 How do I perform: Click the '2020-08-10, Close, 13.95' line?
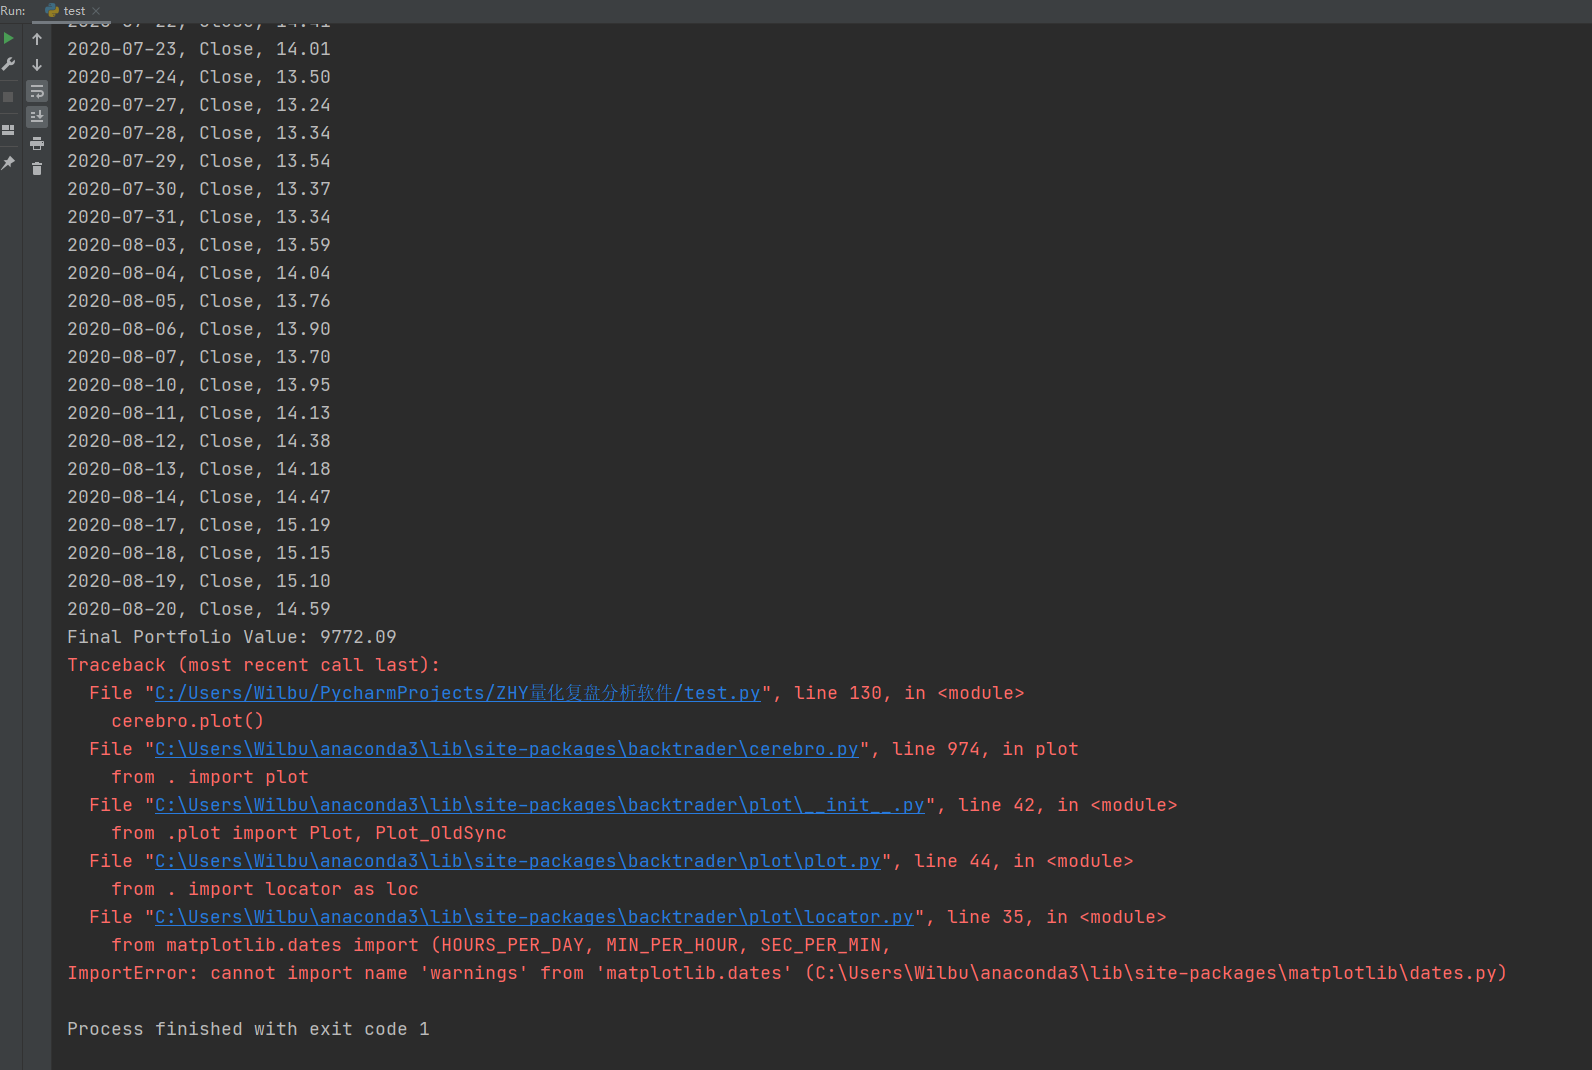pos(199,385)
